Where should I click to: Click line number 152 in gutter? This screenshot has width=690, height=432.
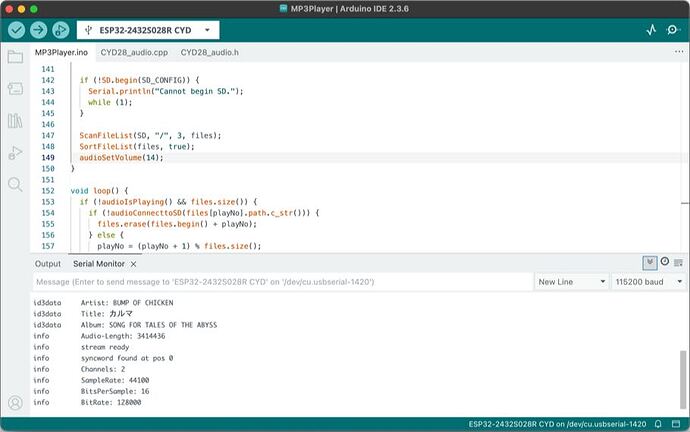(48, 191)
